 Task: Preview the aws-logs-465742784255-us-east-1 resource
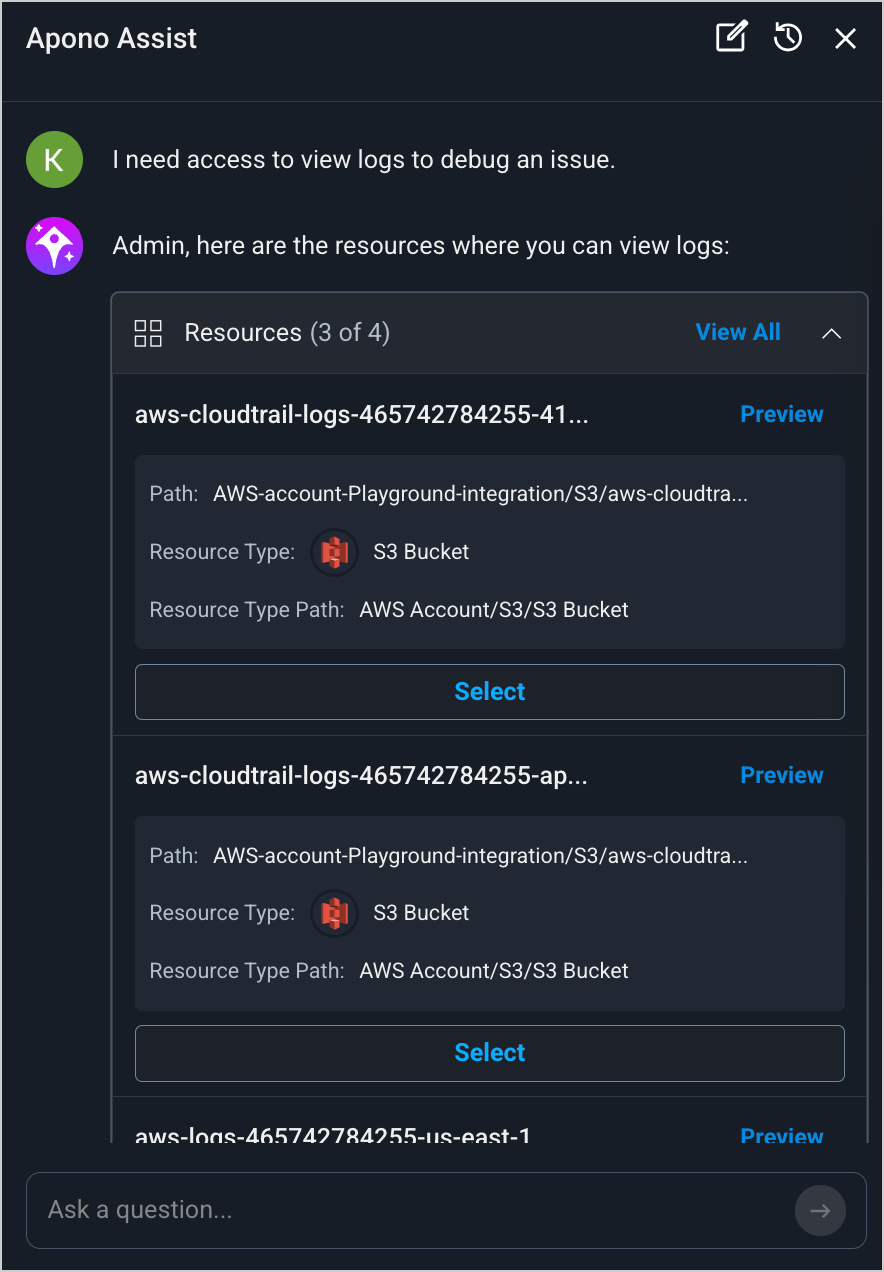(781, 1135)
